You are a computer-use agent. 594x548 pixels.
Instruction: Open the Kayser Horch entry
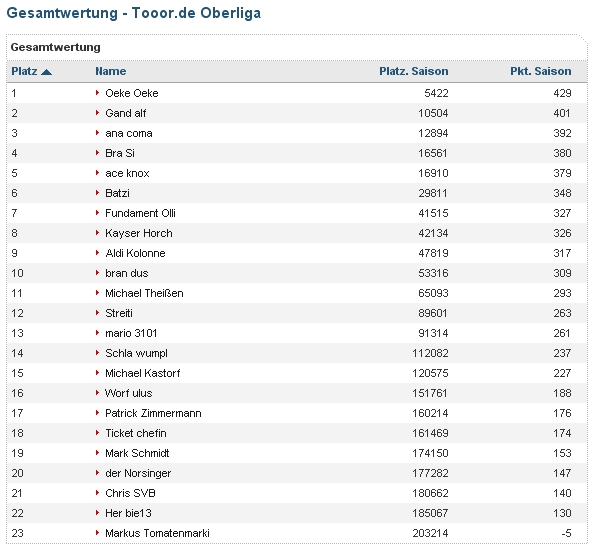139,233
